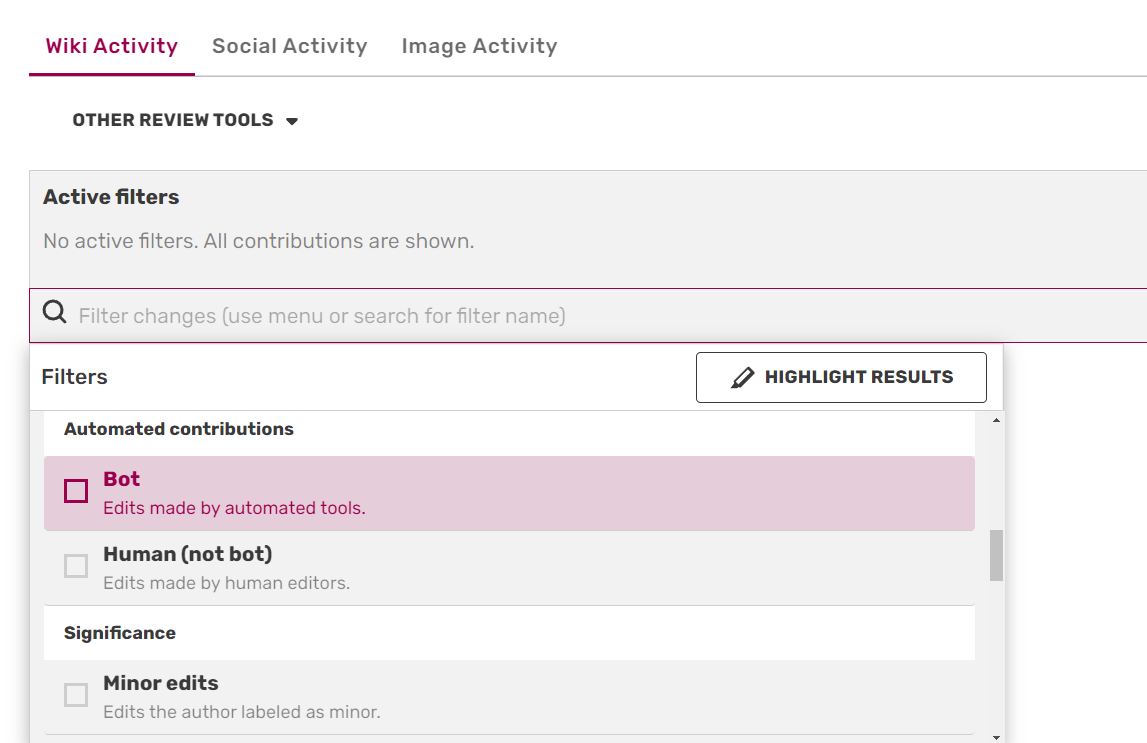The image size is (1147, 743).
Task: Open the Social Activity tab
Action: coord(290,46)
